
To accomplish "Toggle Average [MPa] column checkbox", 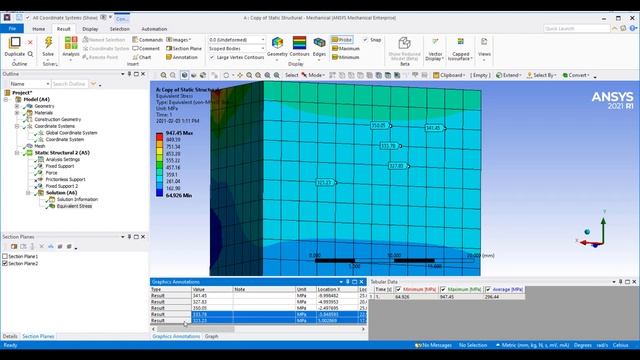I will (x=488, y=289).
